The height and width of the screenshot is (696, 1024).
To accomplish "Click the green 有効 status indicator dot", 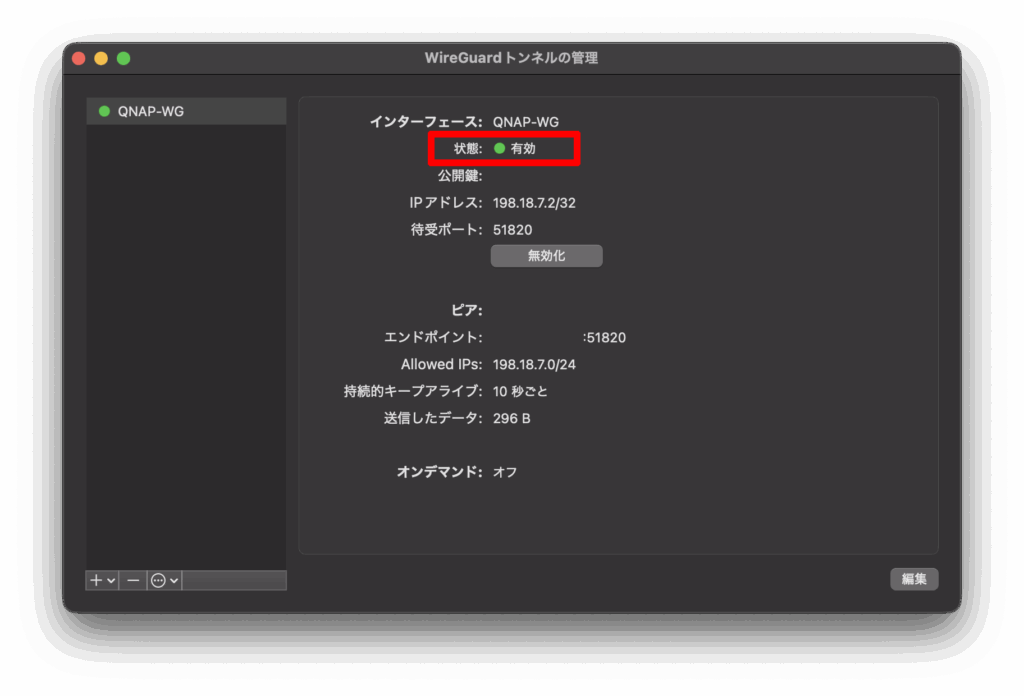I will 500,148.
